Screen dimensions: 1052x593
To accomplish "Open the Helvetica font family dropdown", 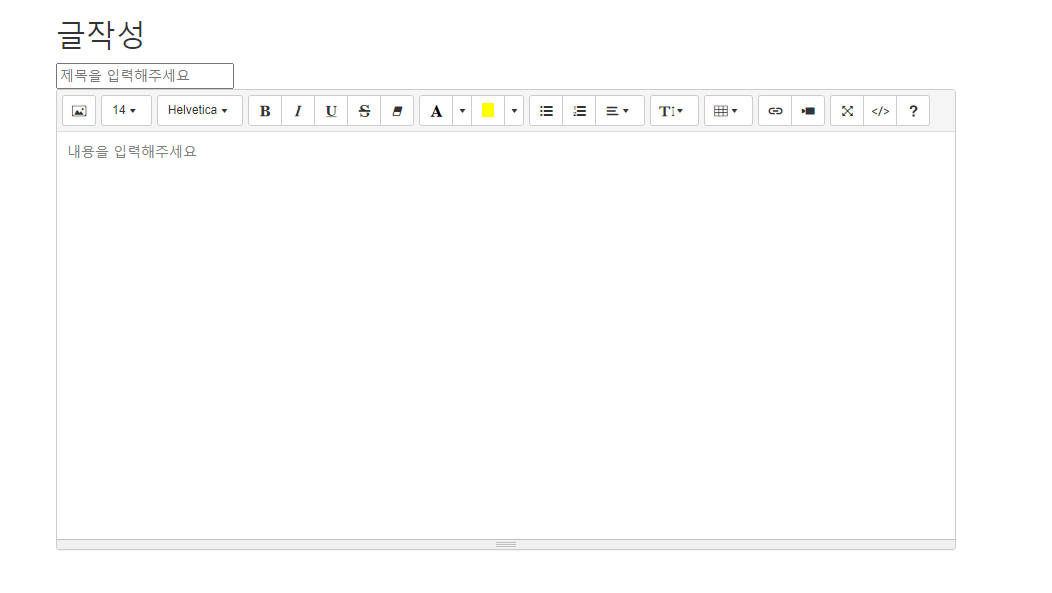I will coord(199,111).
